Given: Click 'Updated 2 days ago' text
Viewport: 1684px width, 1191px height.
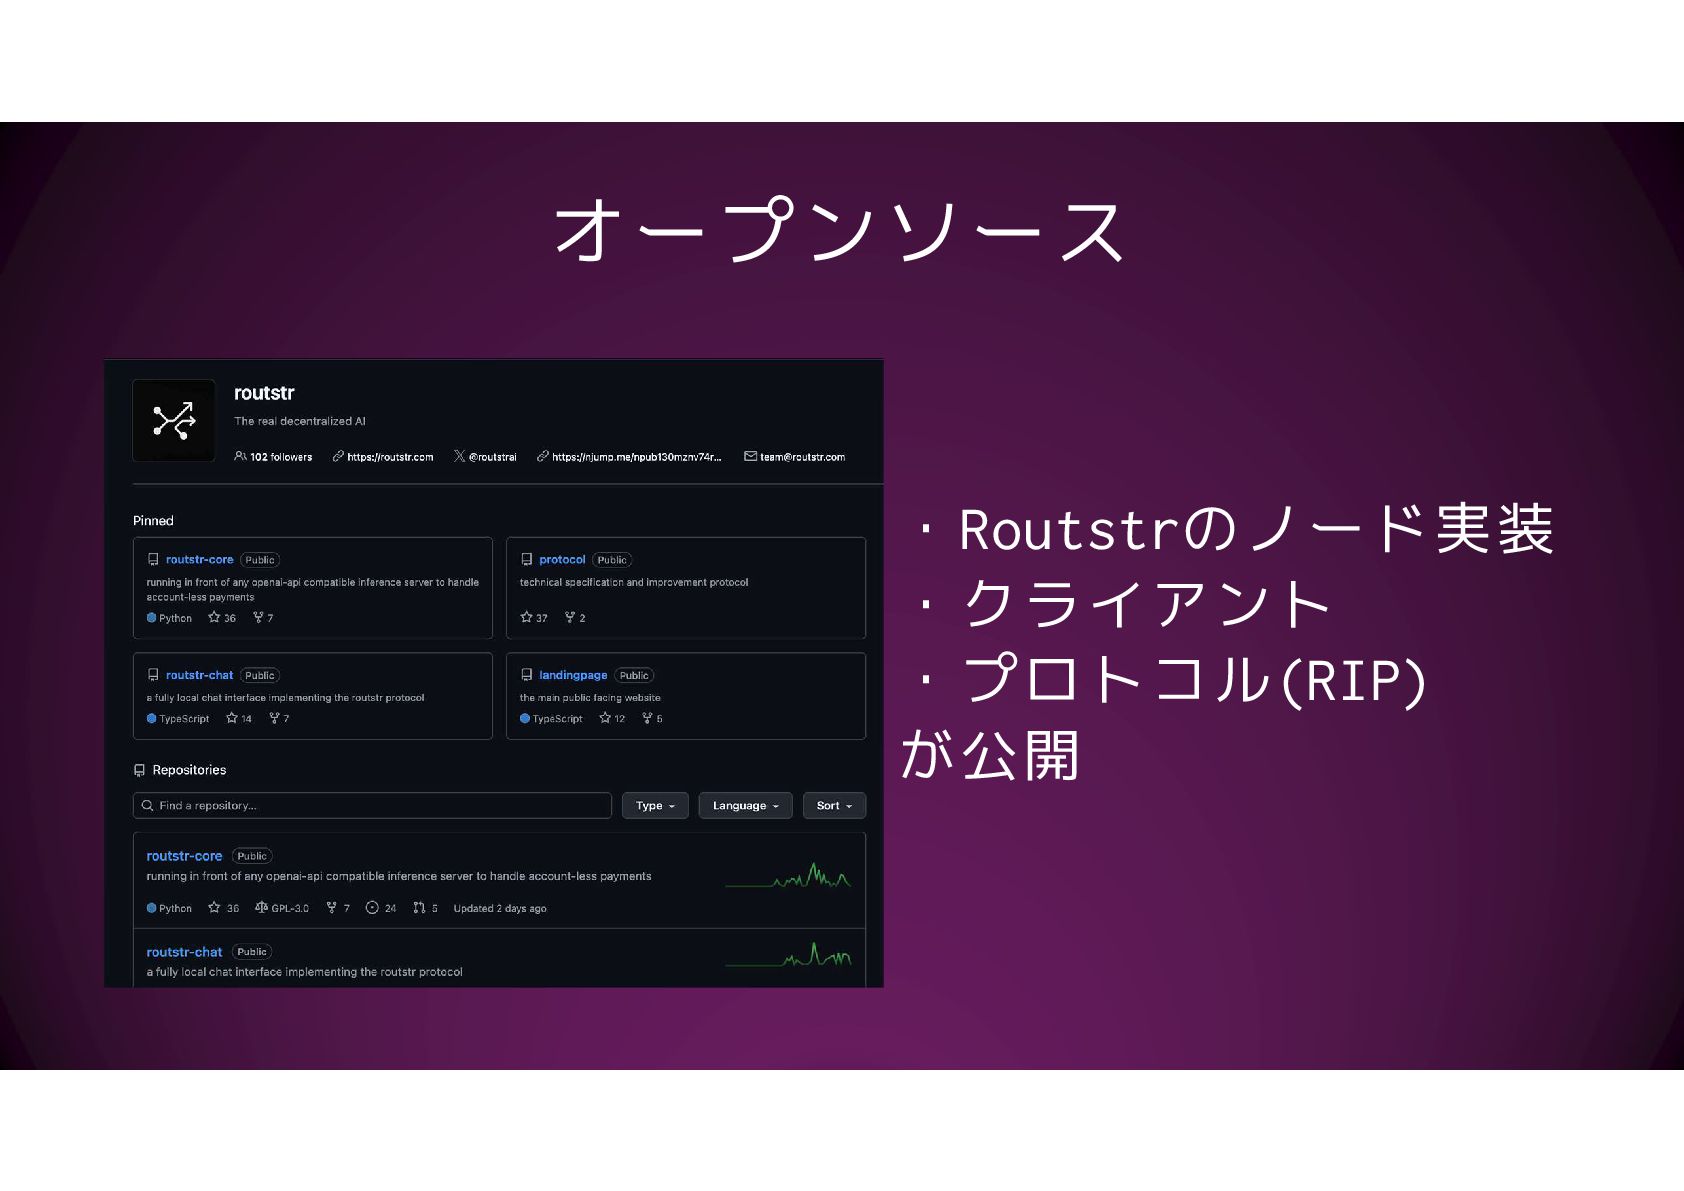Looking at the screenshot, I should (x=500, y=908).
